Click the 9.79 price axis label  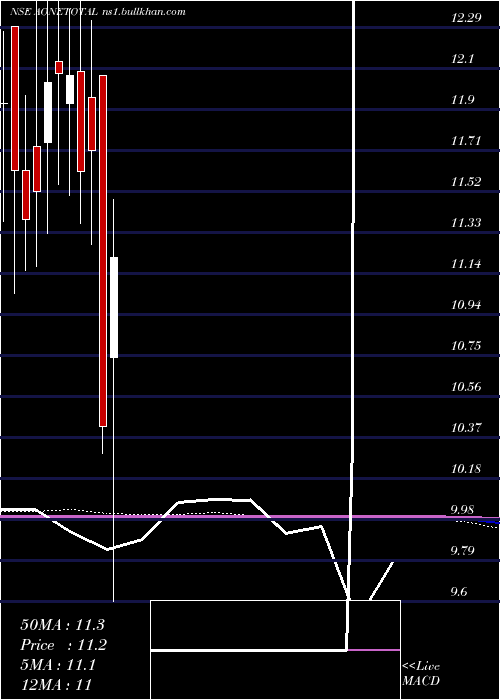[x=462, y=550]
